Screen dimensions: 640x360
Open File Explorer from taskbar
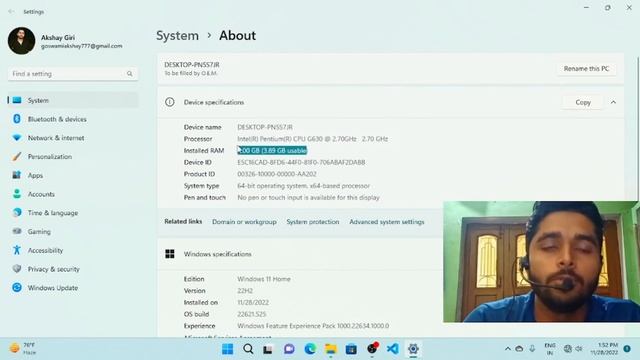331,349
